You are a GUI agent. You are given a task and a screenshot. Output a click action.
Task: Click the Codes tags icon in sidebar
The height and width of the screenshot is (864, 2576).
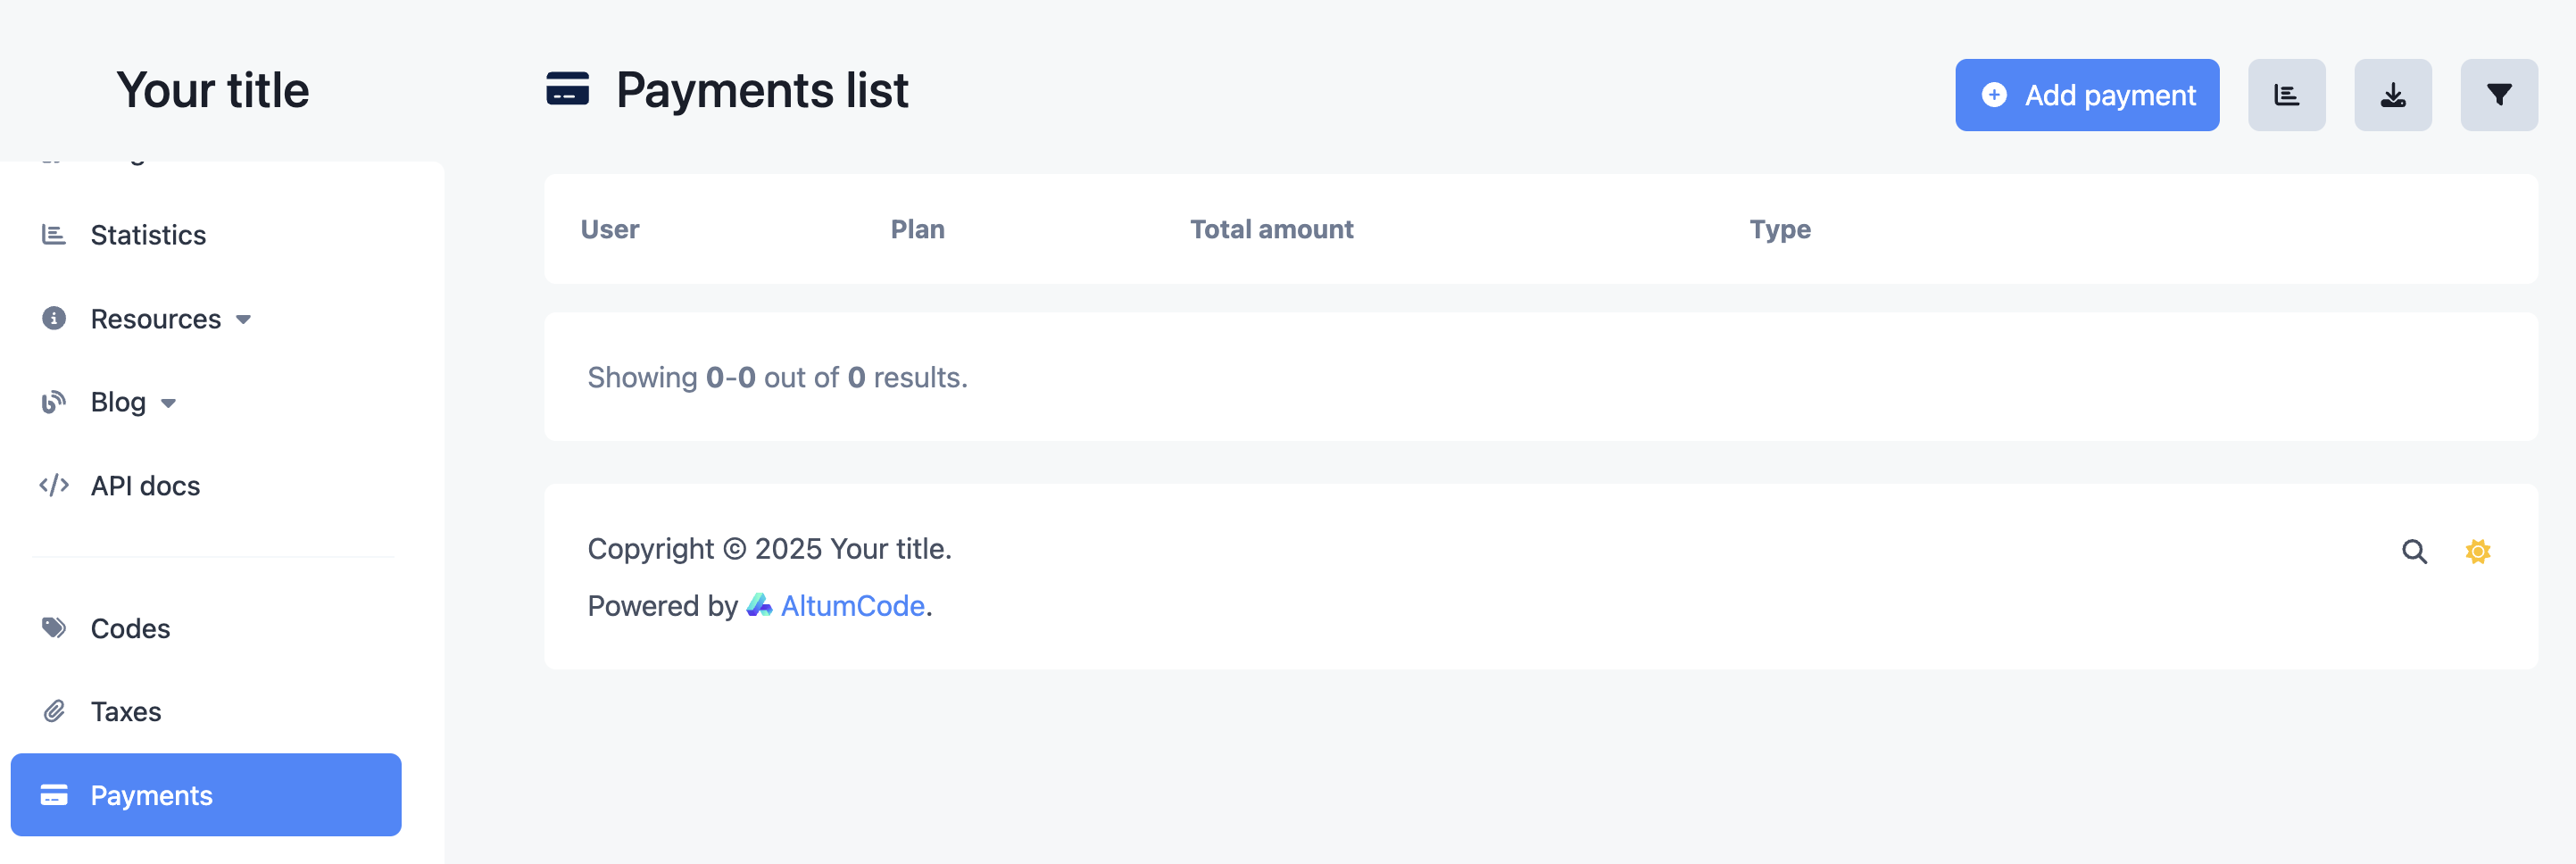coord(54,628)
